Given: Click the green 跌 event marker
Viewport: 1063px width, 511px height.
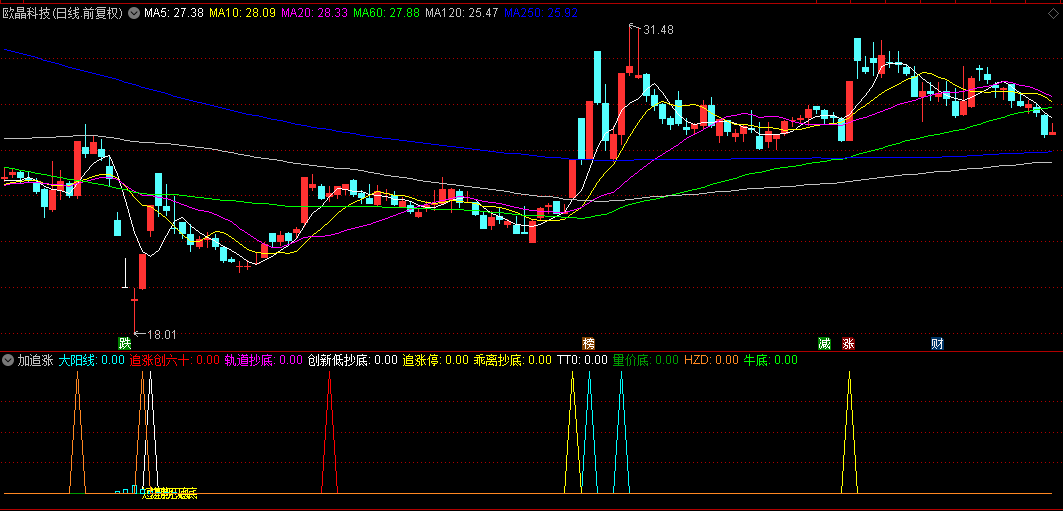Looking at the screenshot, I should click(x=124, y=343).
